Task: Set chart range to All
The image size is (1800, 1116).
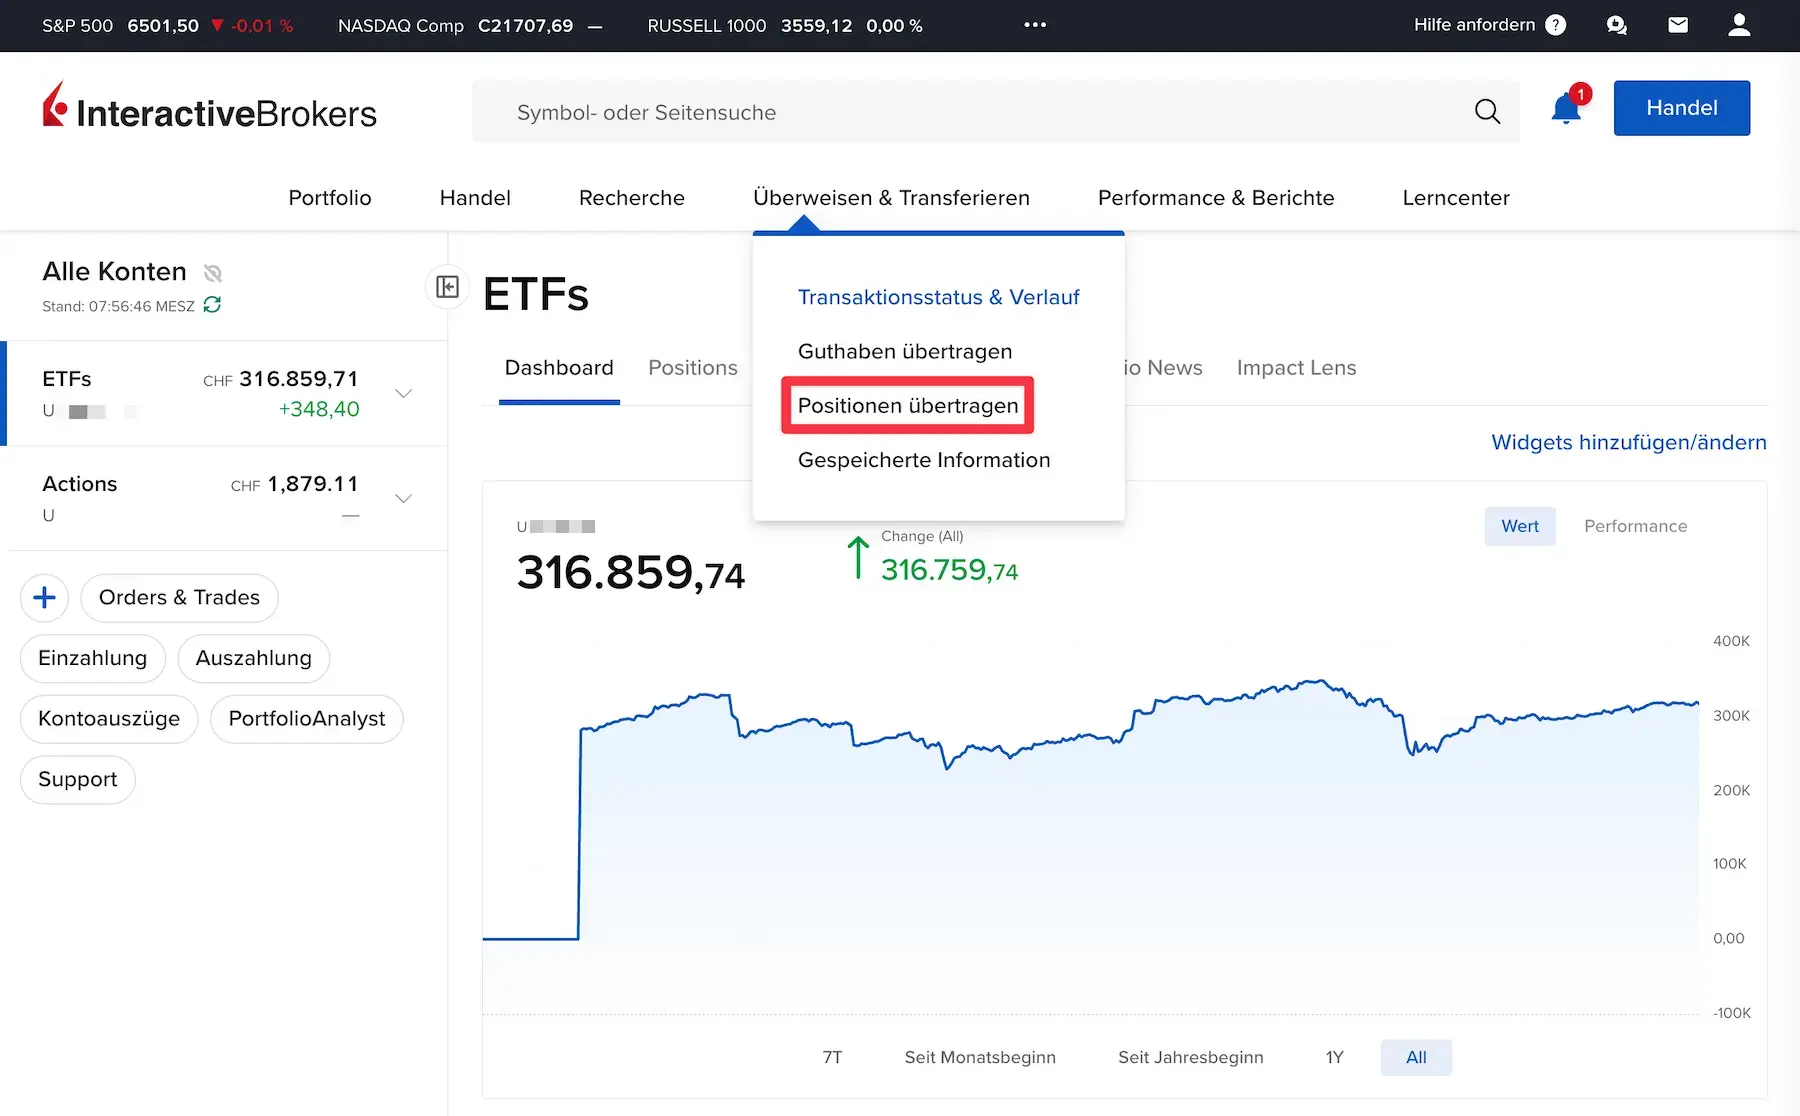Action: point(1416,1057)
